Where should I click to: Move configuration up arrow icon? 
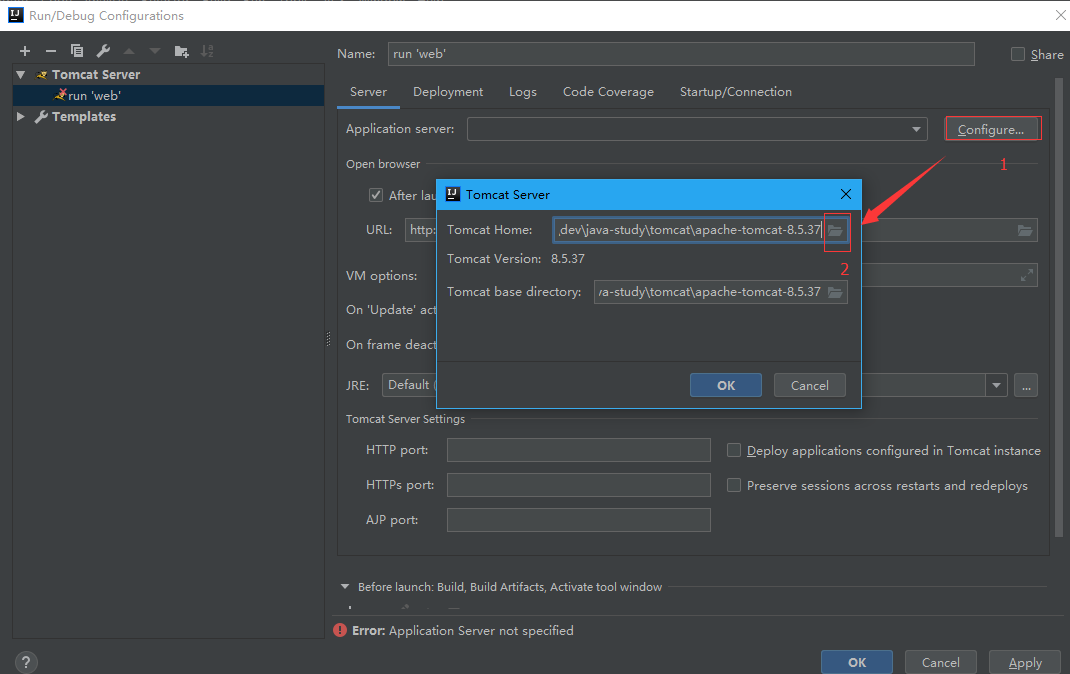click(129, 51)
